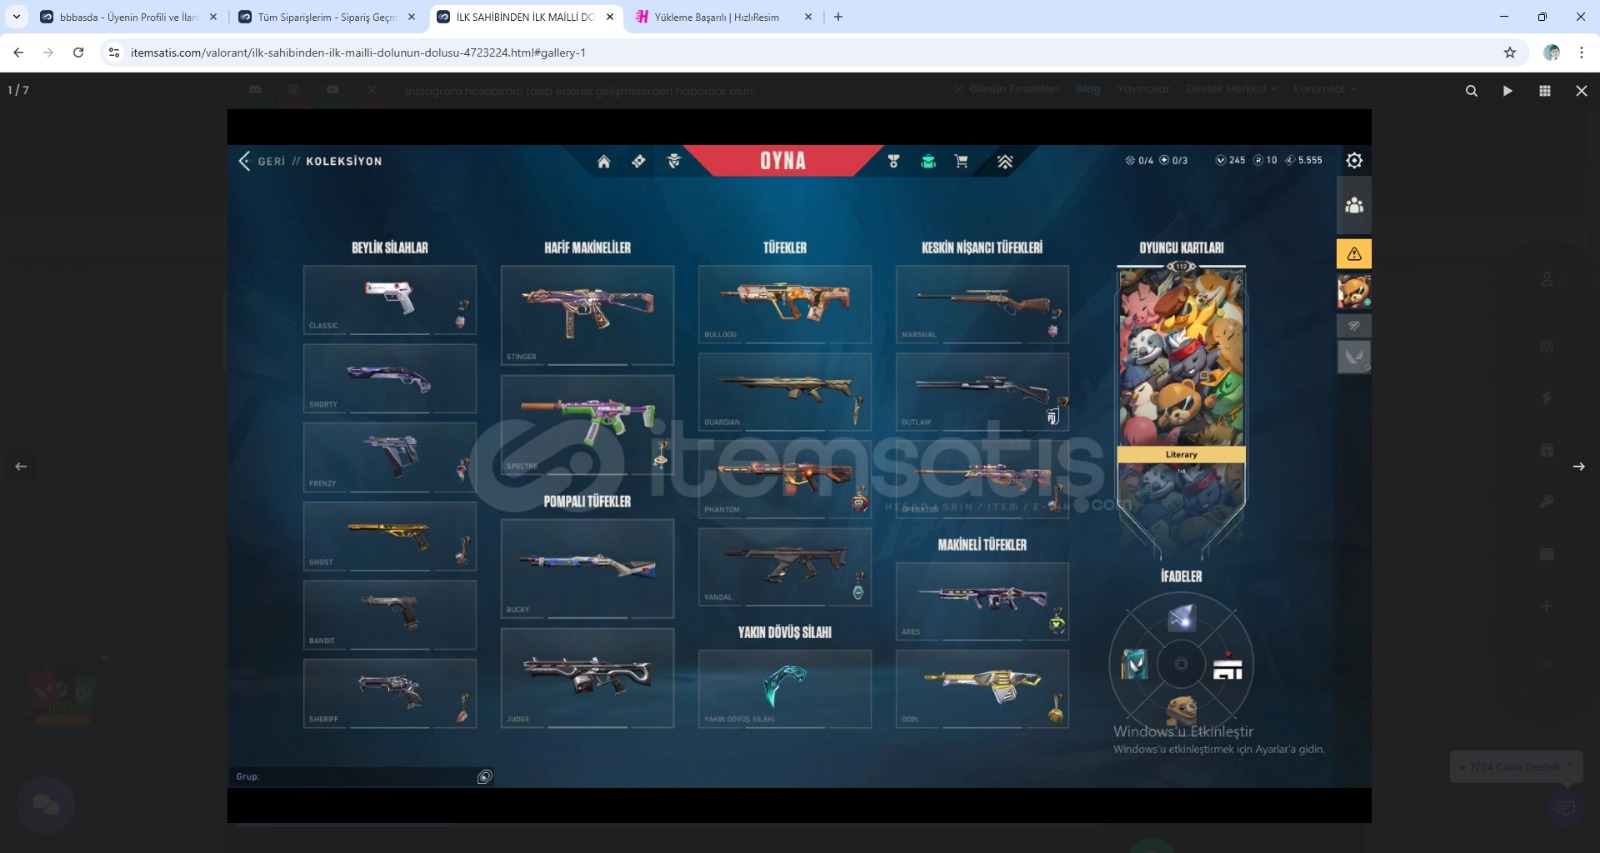
Task: View site information for itemsatis.com
Action: click(x=114, y=52)
